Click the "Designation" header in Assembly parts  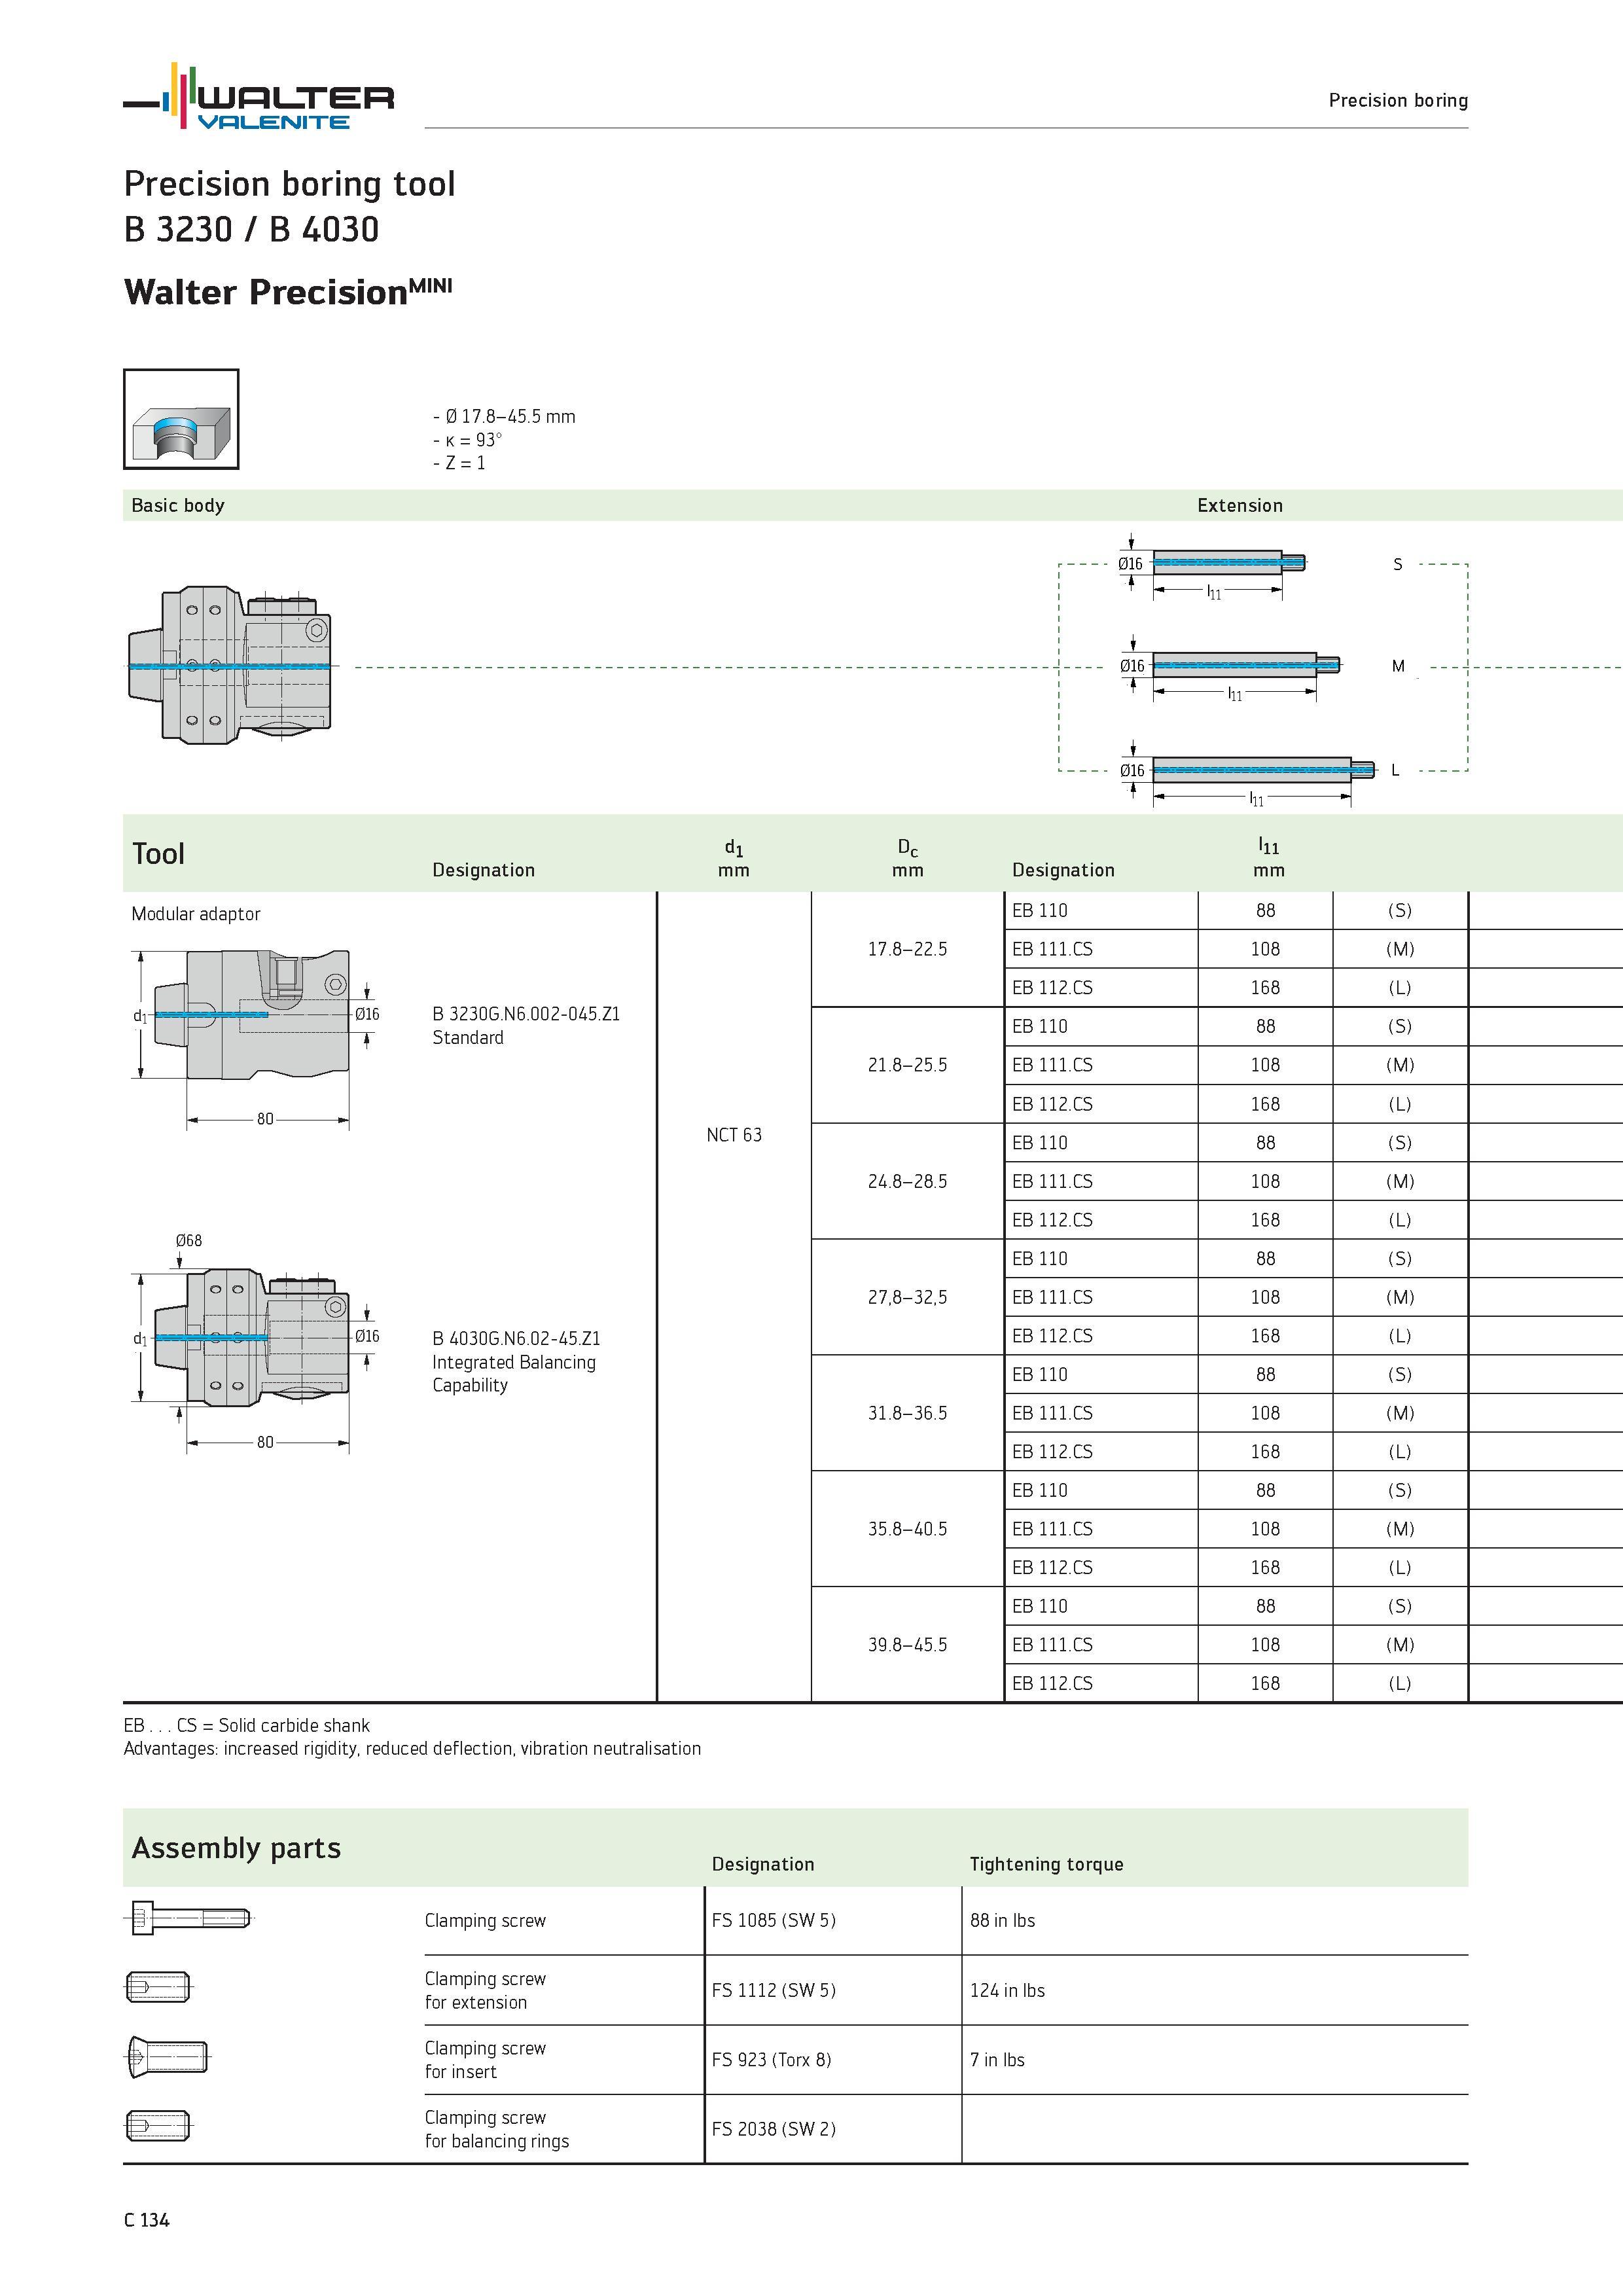[763, 1864]
